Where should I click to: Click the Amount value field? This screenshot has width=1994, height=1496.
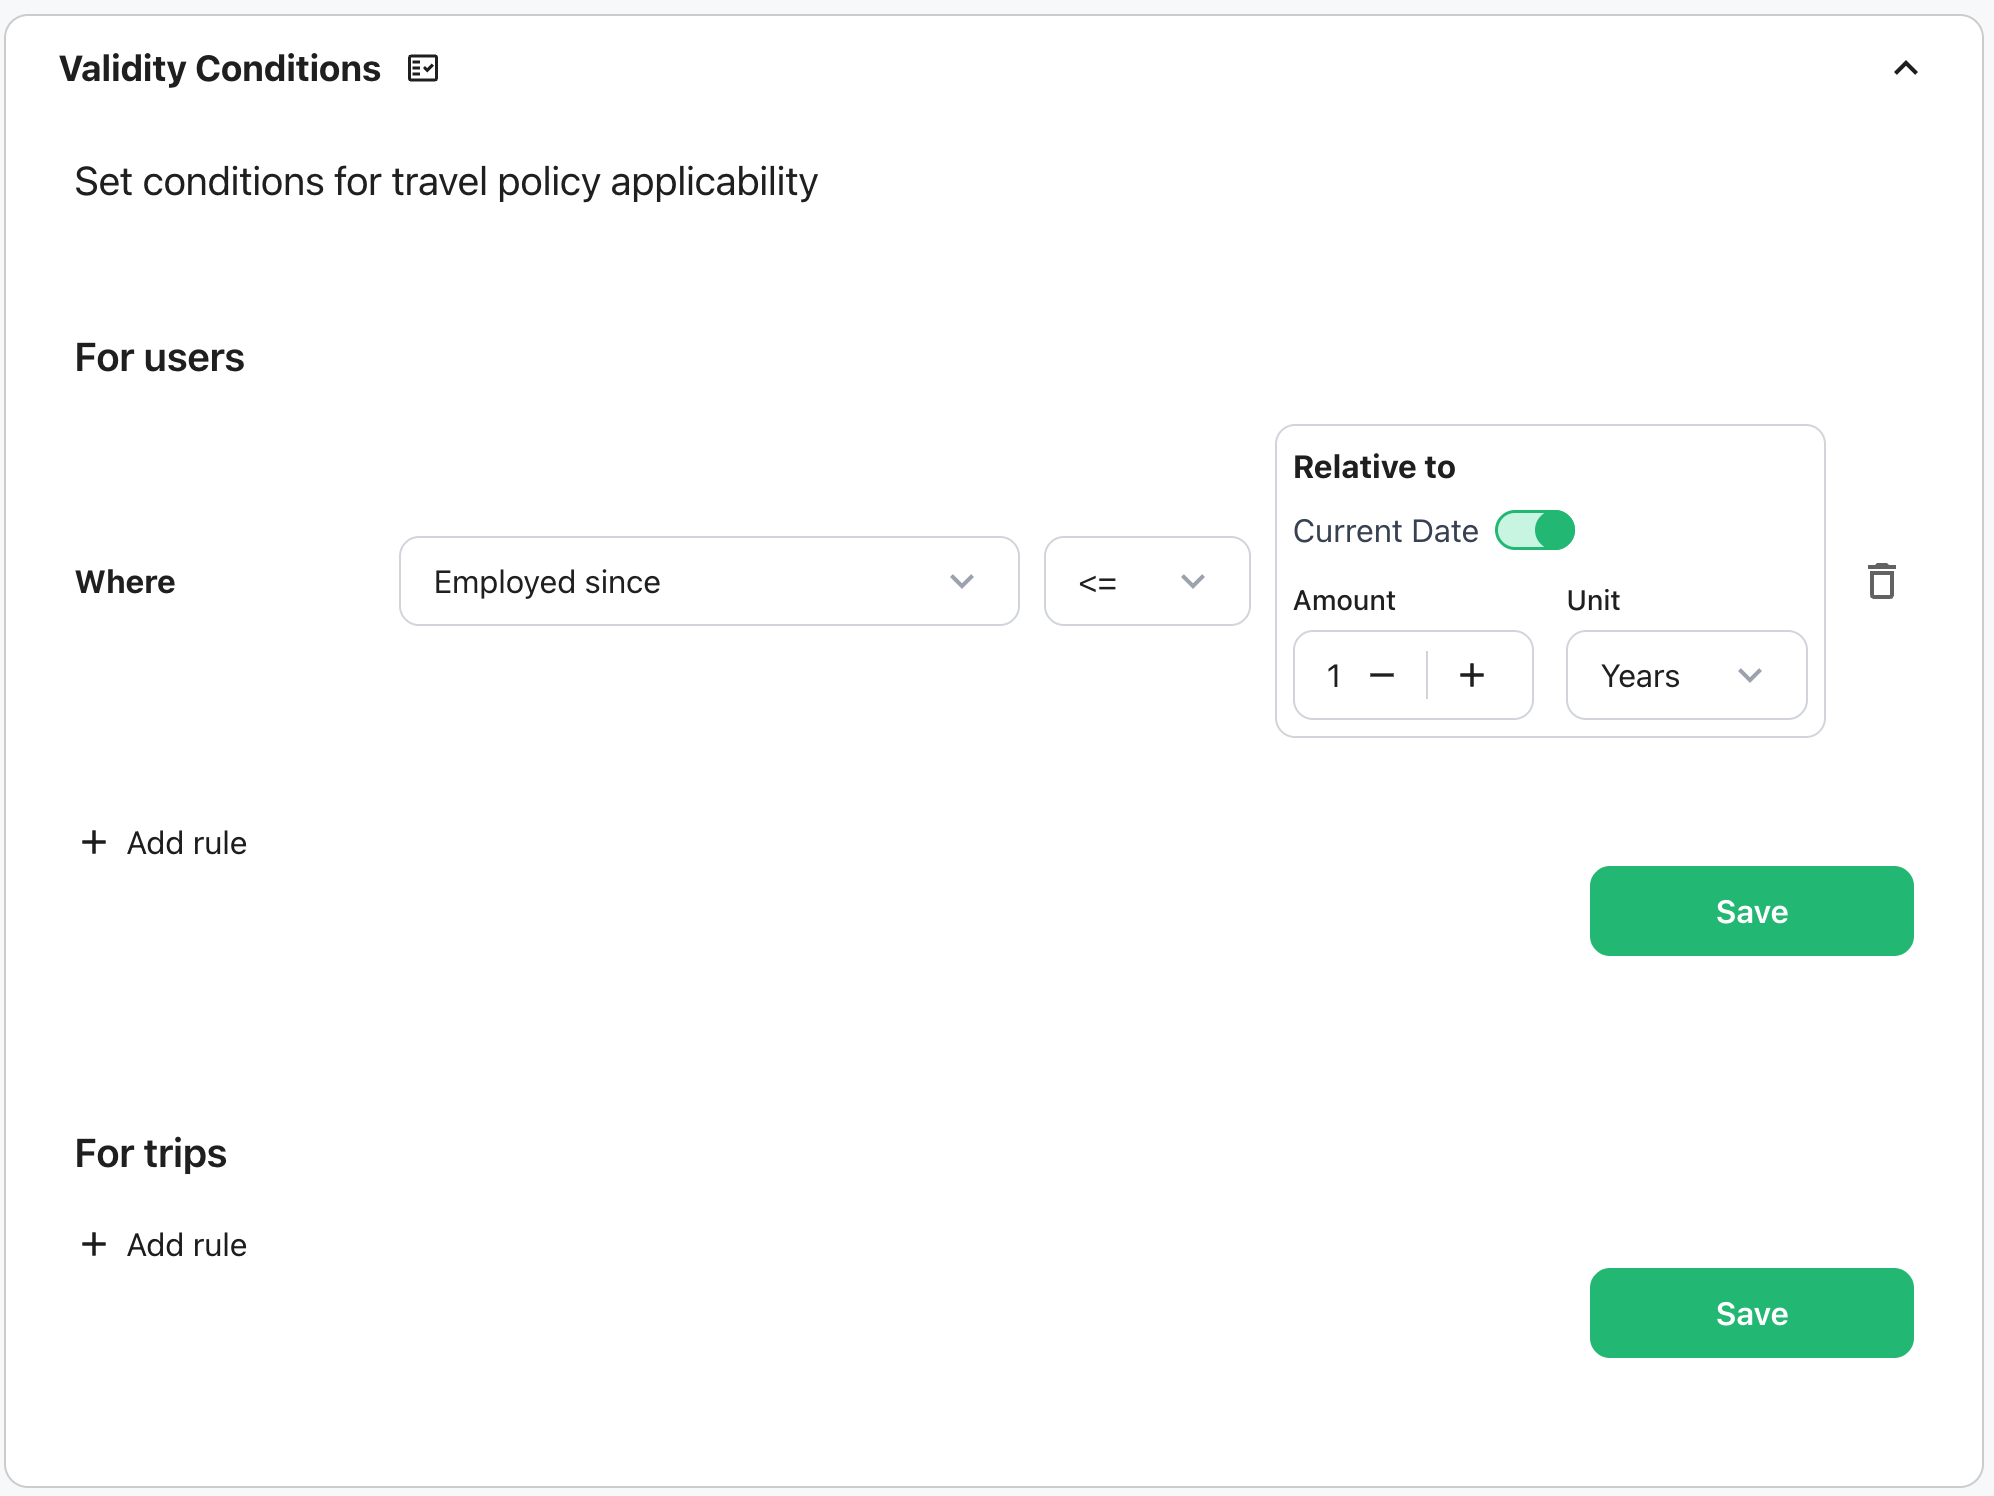point(1334,676)
